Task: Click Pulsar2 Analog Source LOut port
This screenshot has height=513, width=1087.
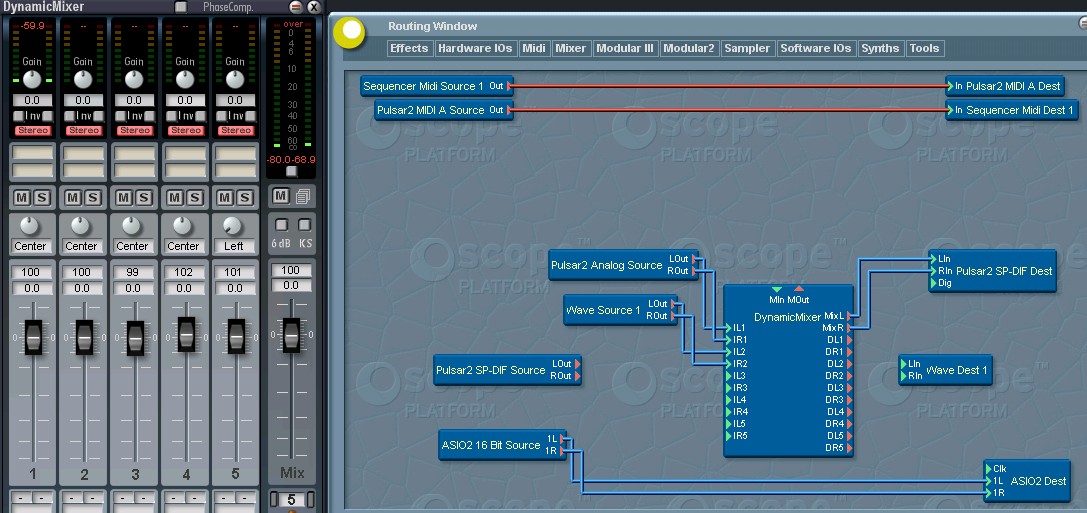Action: 694,259
